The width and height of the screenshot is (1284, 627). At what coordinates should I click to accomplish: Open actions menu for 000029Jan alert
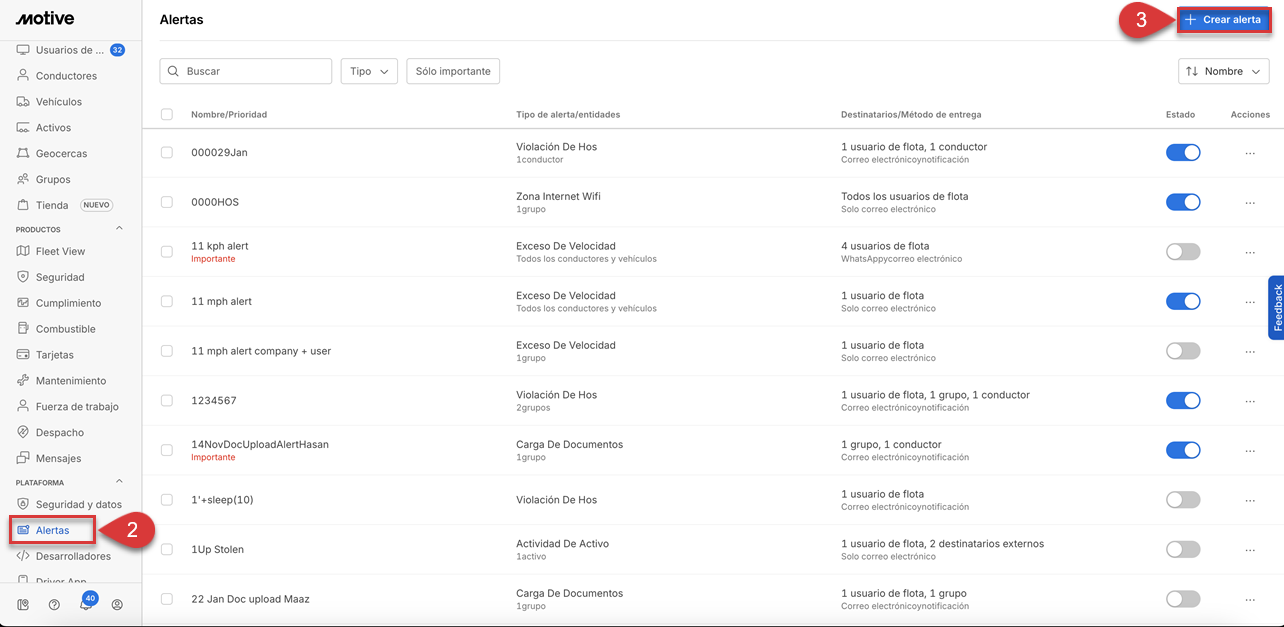[1249, 153]
